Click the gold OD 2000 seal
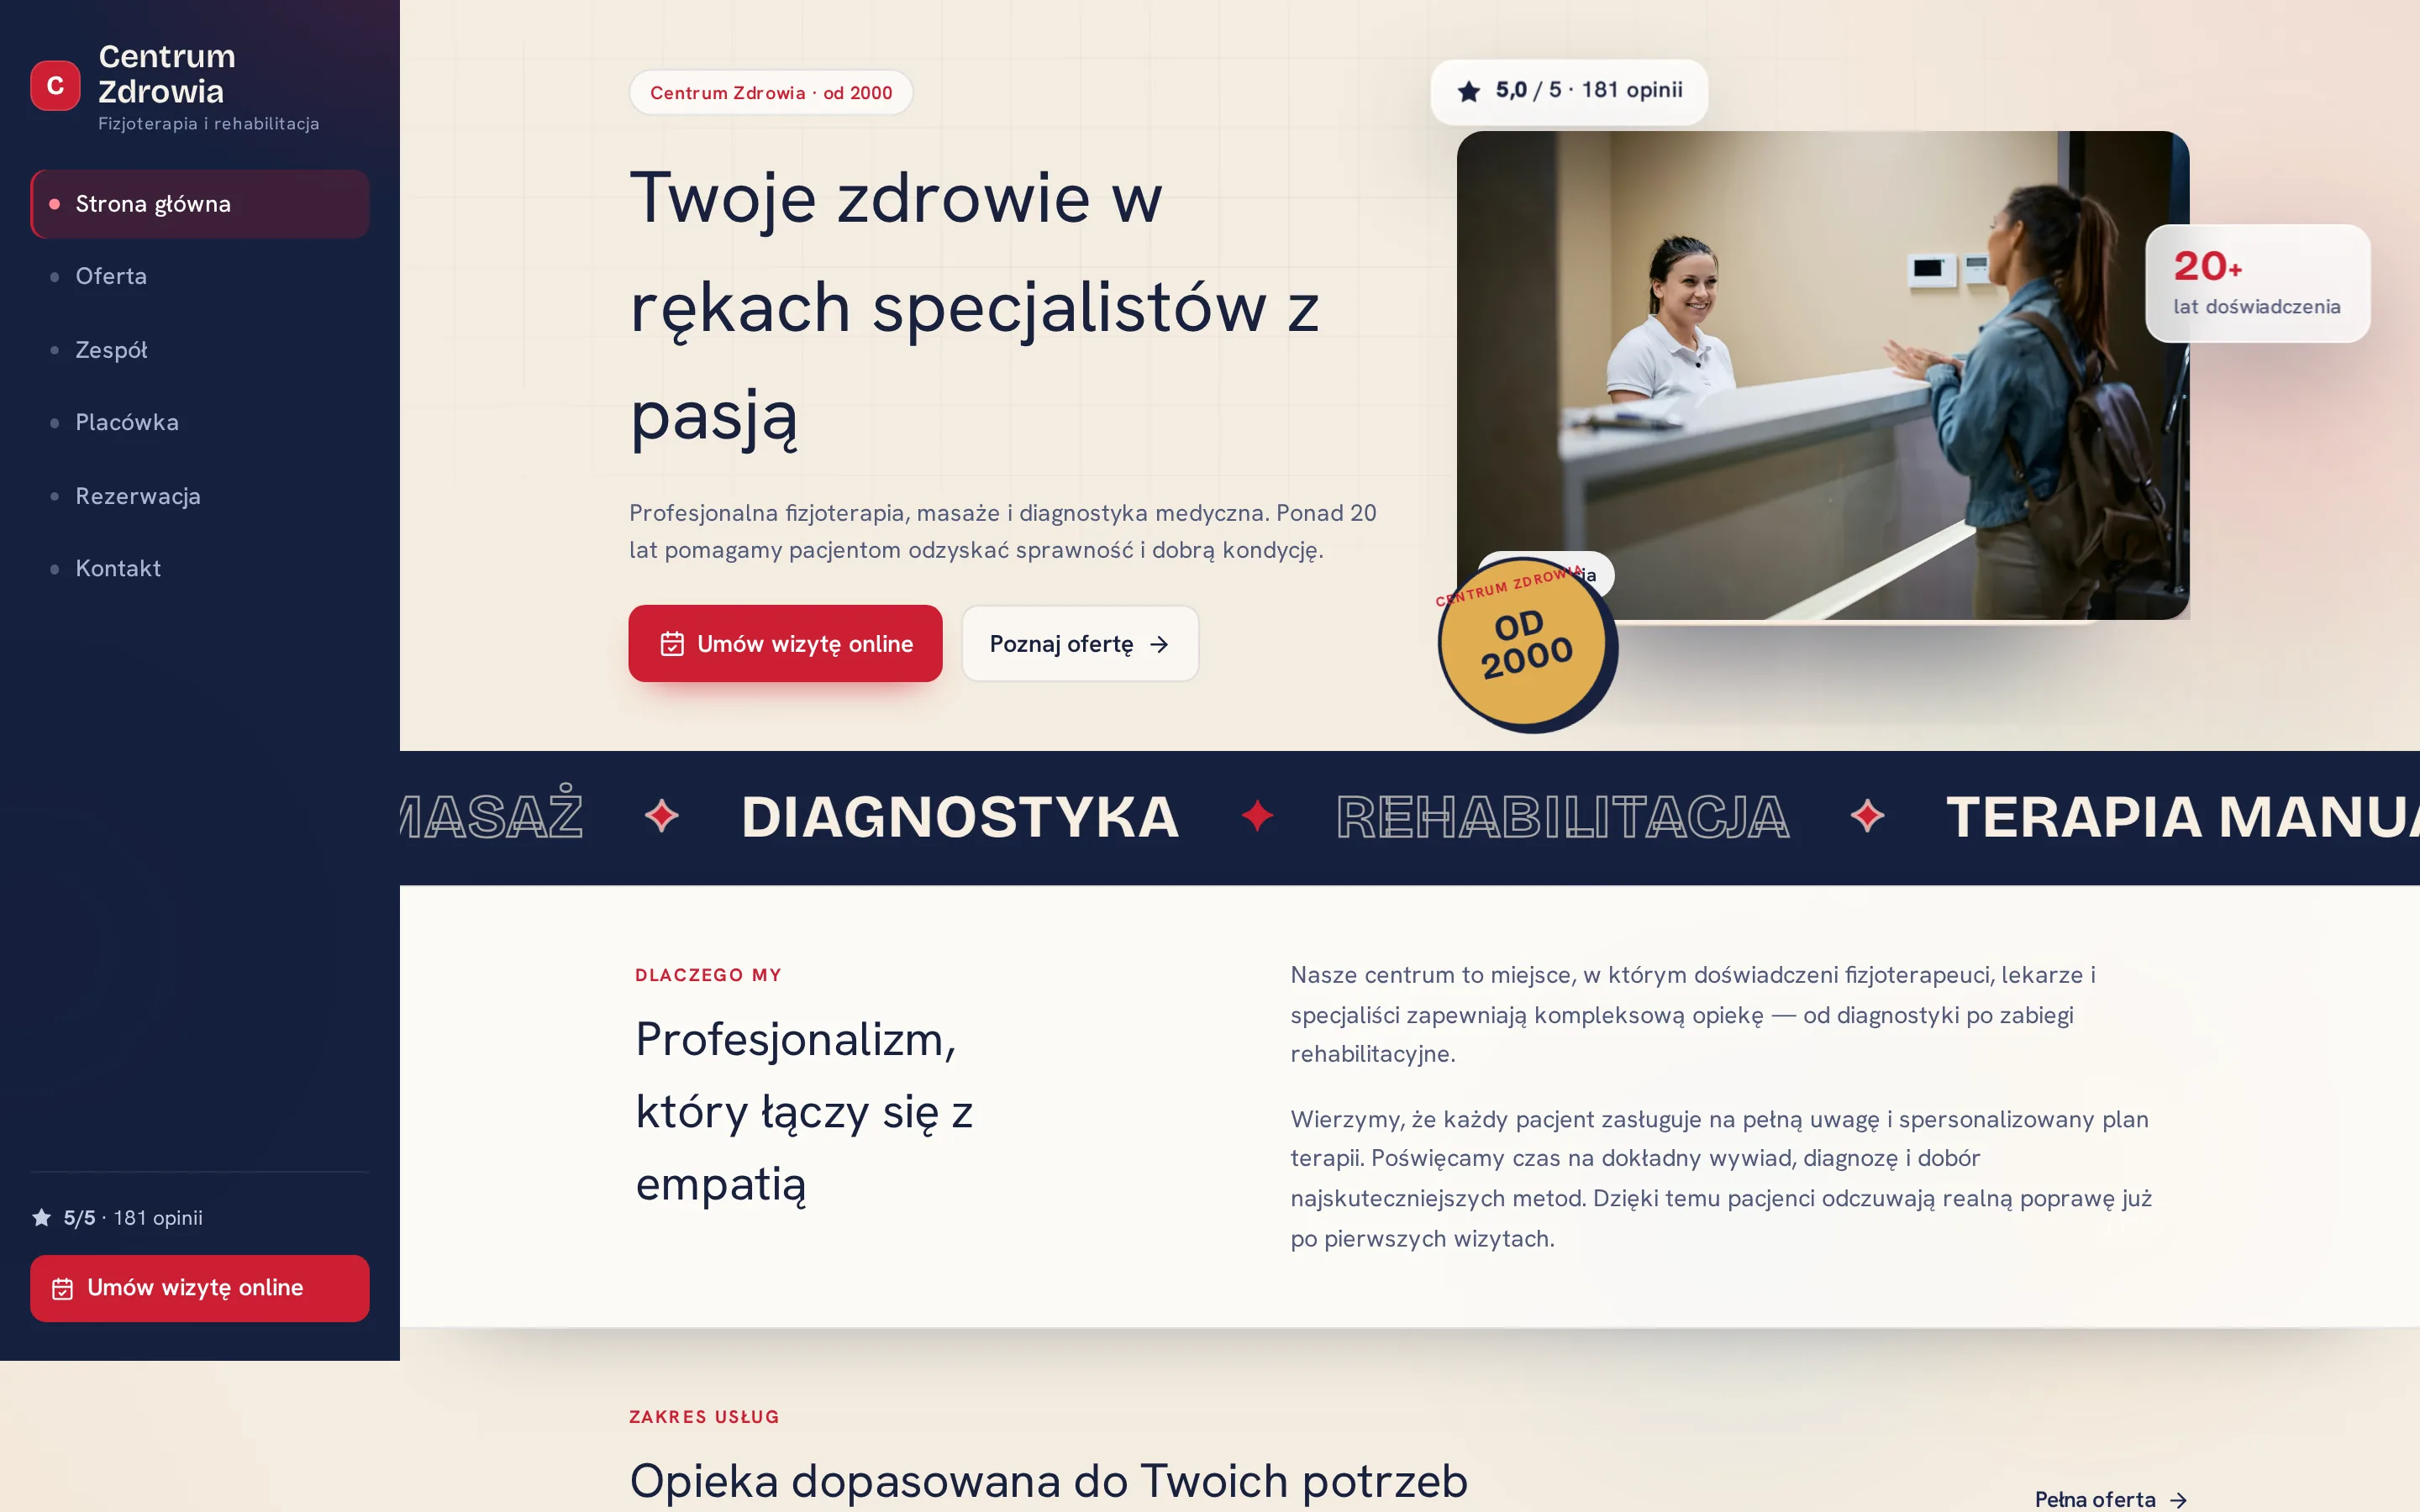Viewport: 2420px width, 1512px height. pos(1525,646)
